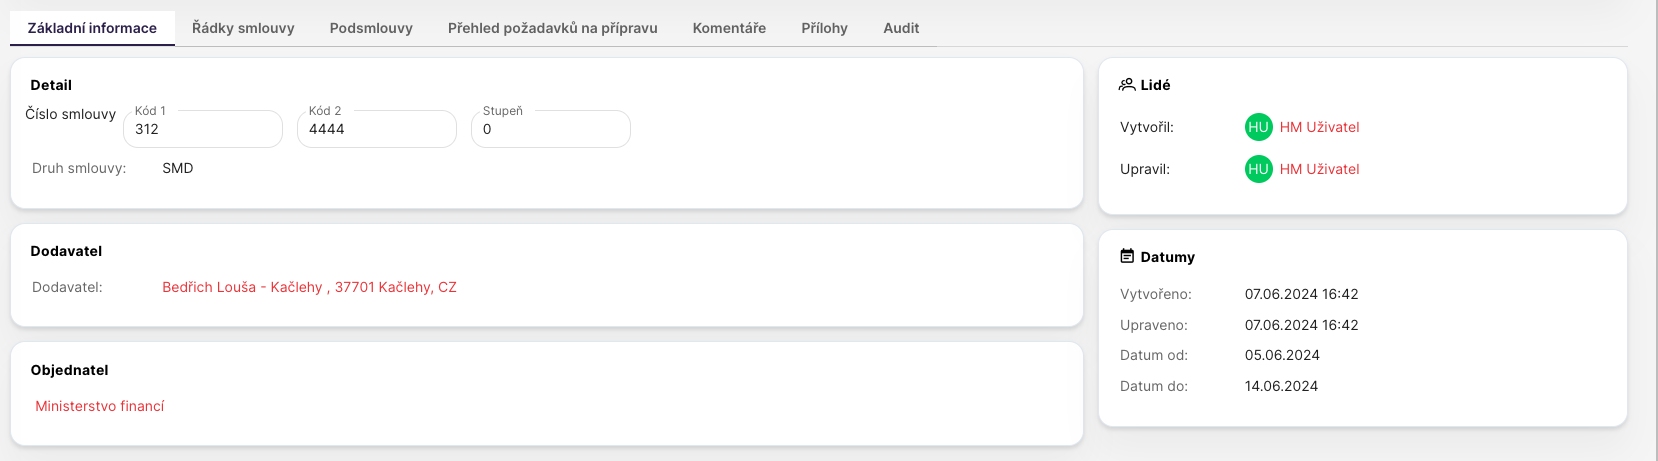Click the Datum do value 14.06.2024
The width and height of the screenshot is (1658, 461).
[x=1281, y=386]
